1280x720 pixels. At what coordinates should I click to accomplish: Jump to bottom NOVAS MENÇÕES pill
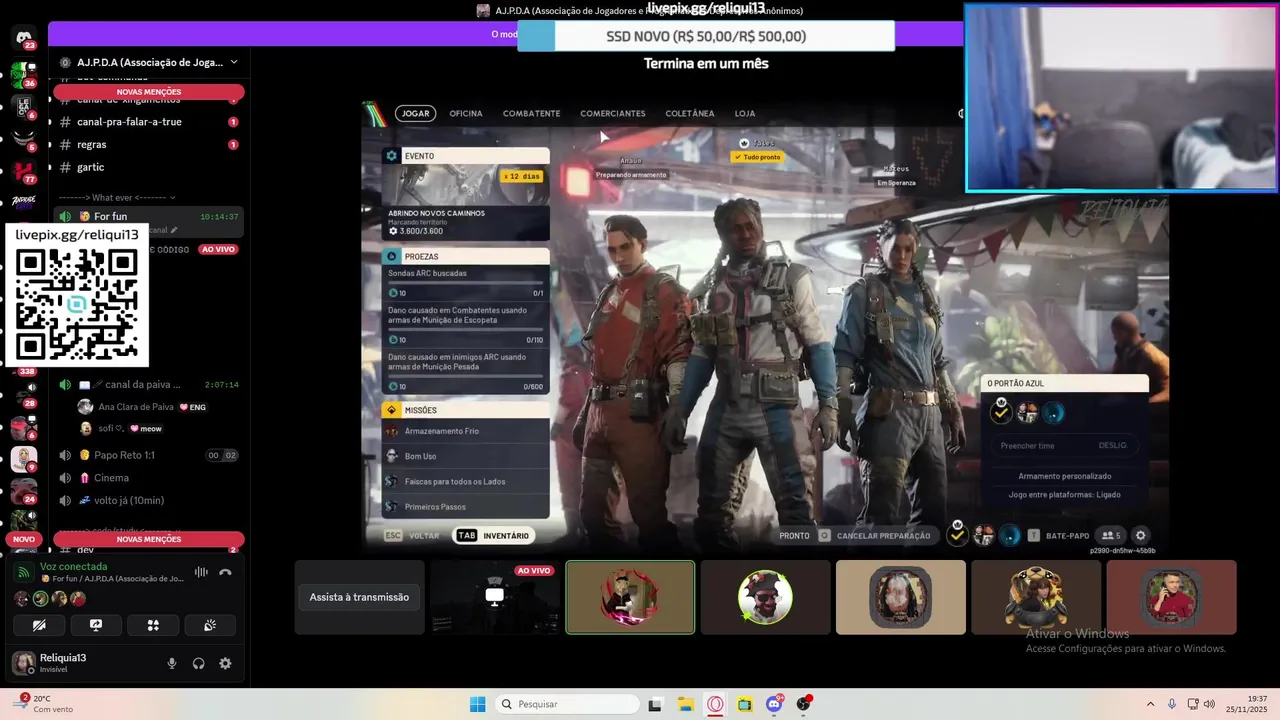149,539
